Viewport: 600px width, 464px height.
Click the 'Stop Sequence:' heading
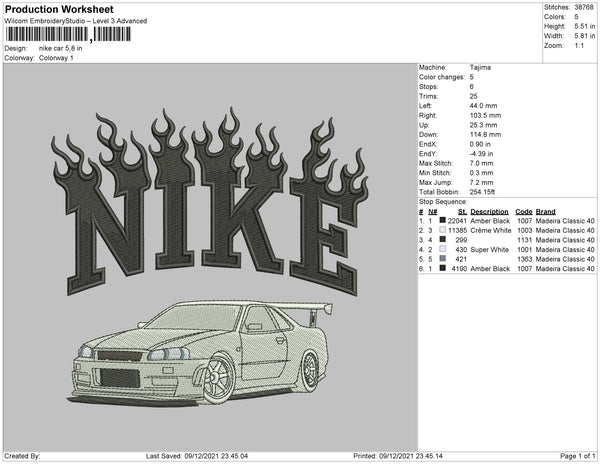(443, 202)
